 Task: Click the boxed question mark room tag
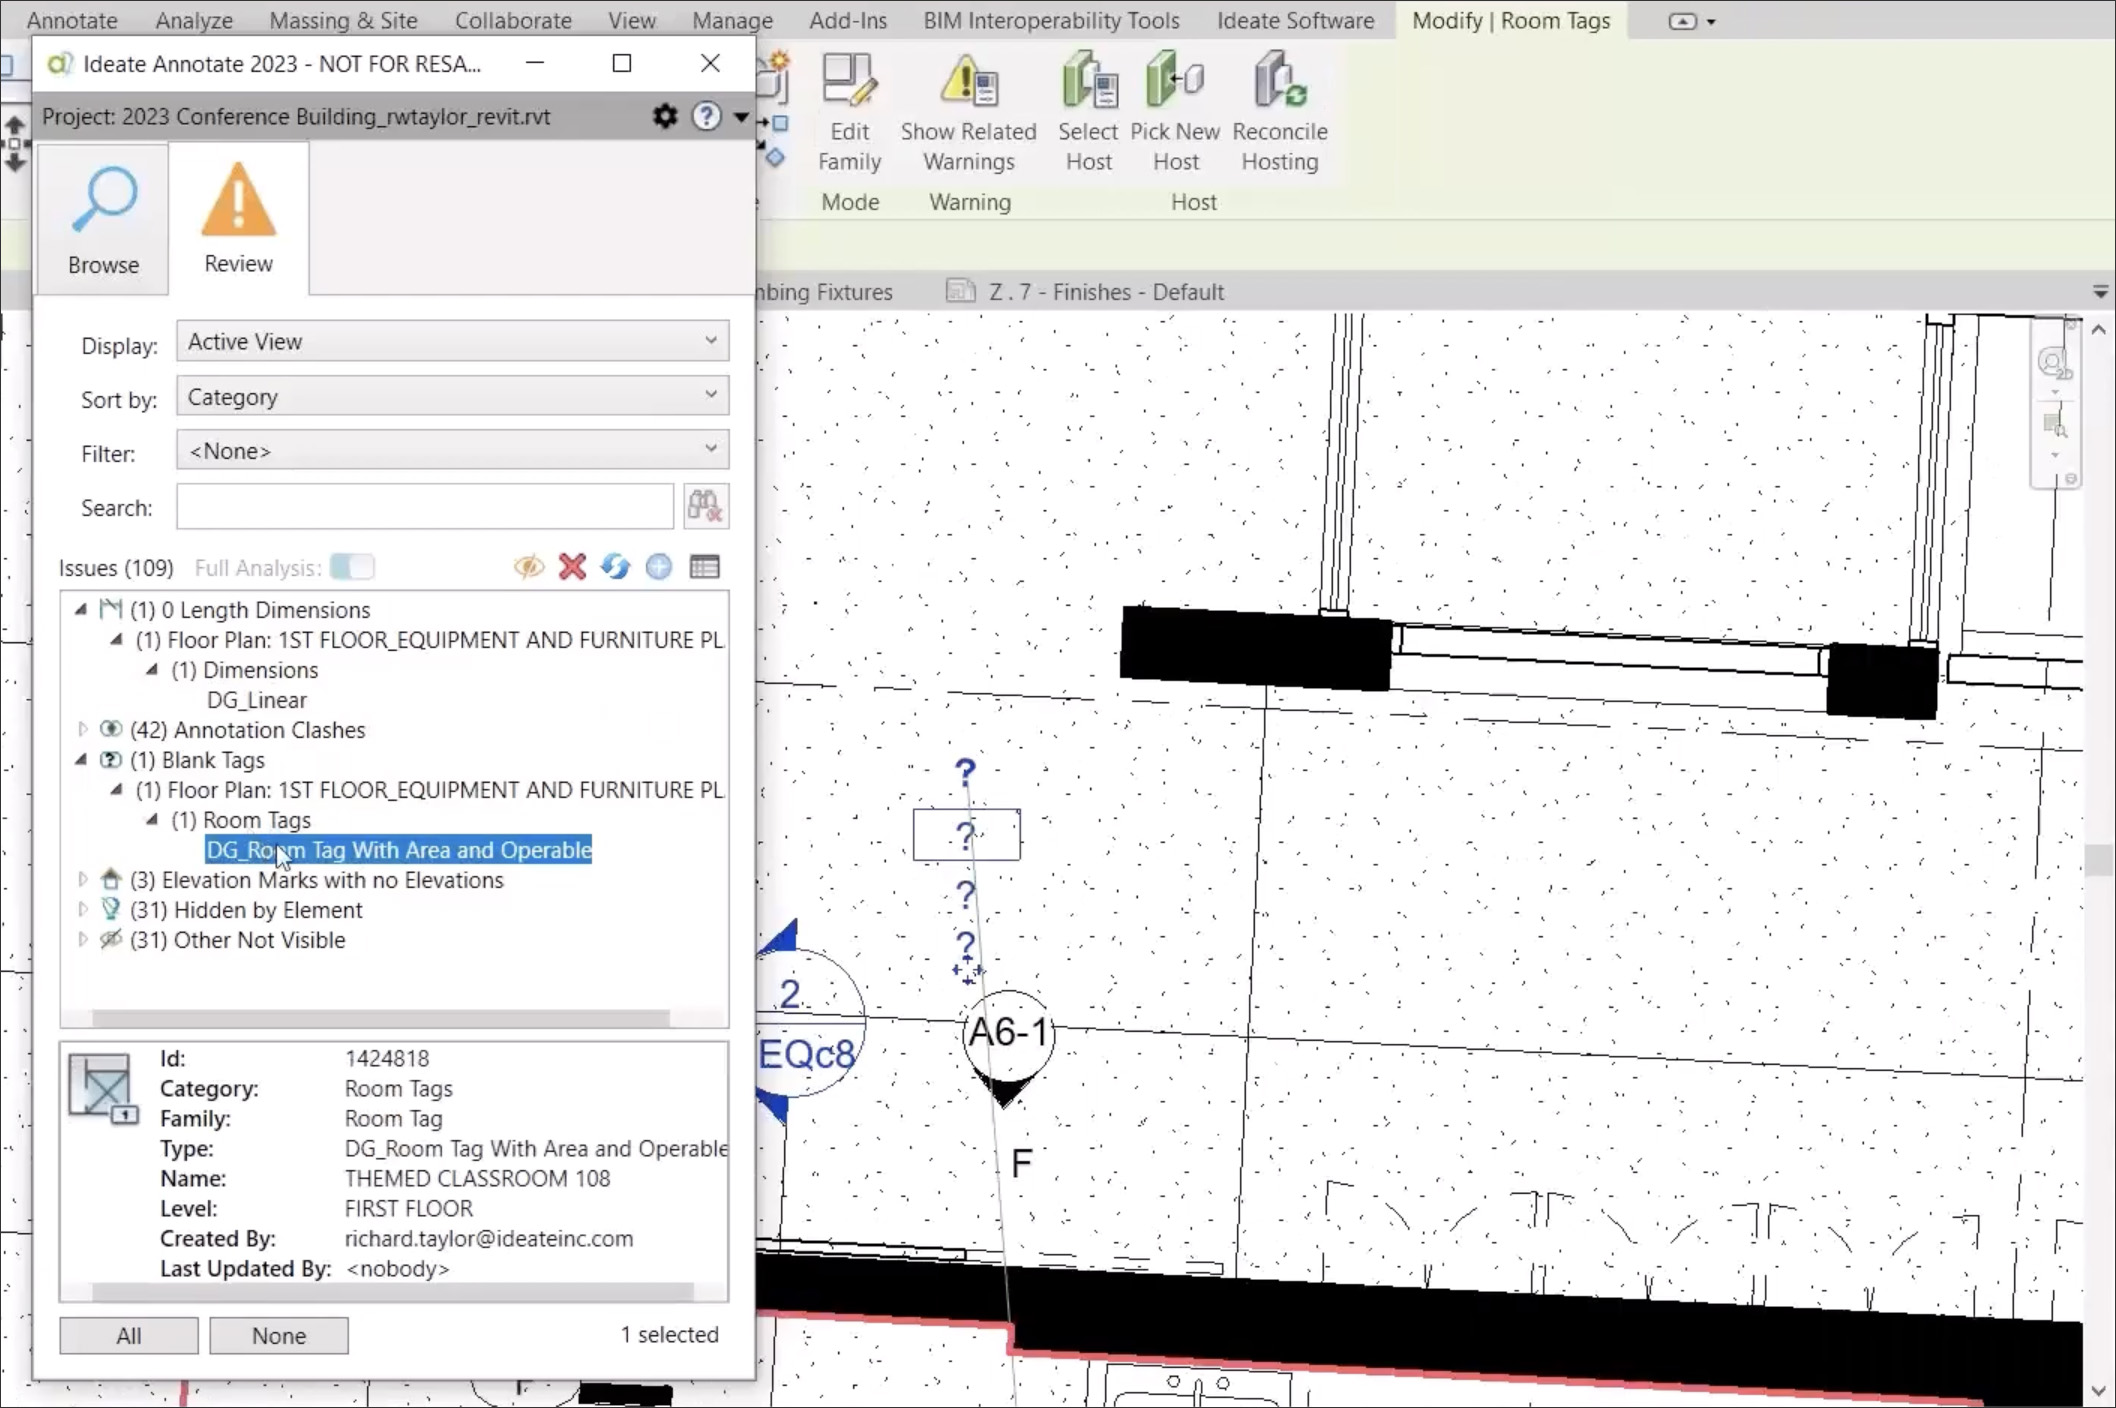click(967, 835)
